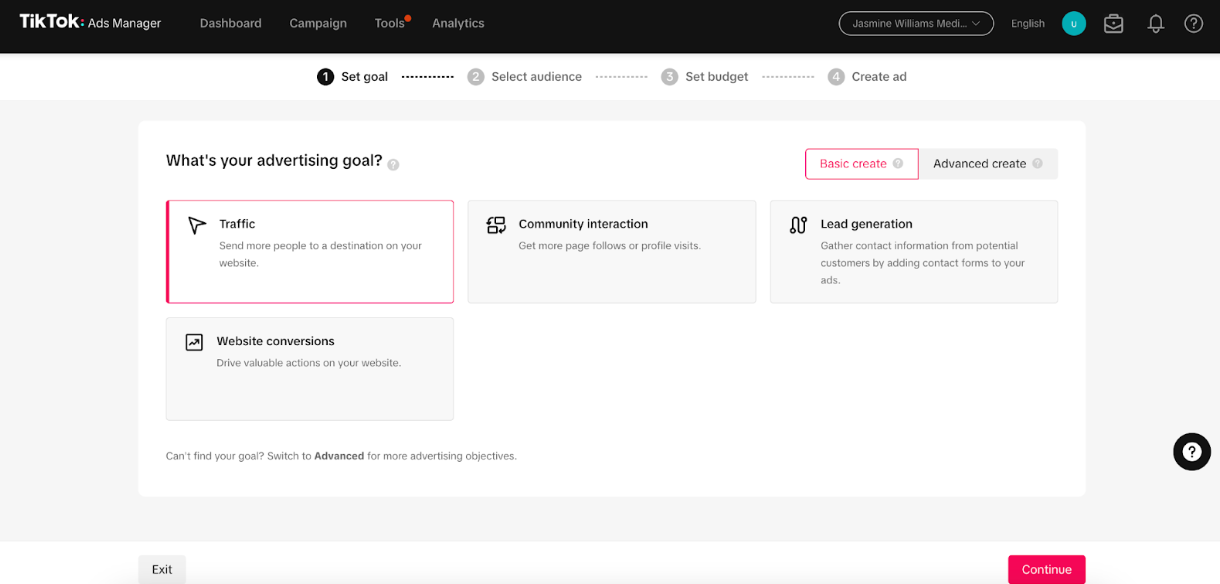Image resolution: width=1220 pixels, height=584 pixels.
Task: Click the Advanced link below goals
Action: 339,456
